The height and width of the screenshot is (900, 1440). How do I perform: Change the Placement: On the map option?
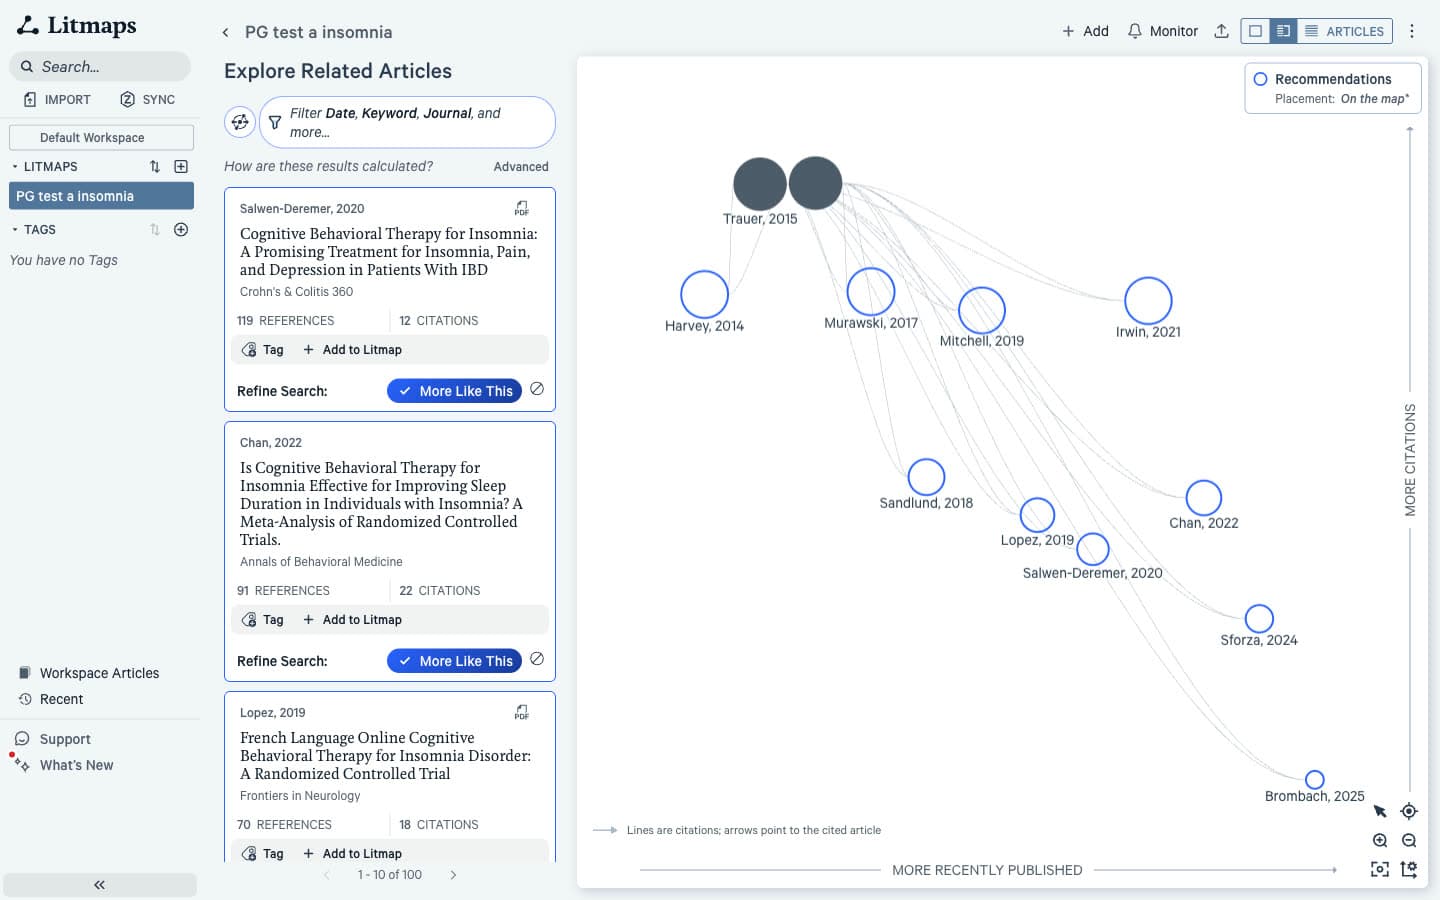pyautogui.click(x=1342, y=98)
